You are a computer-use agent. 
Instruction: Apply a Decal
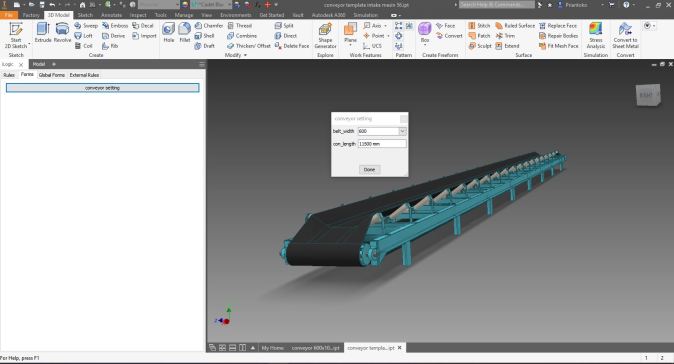click(x=143, y=26)
